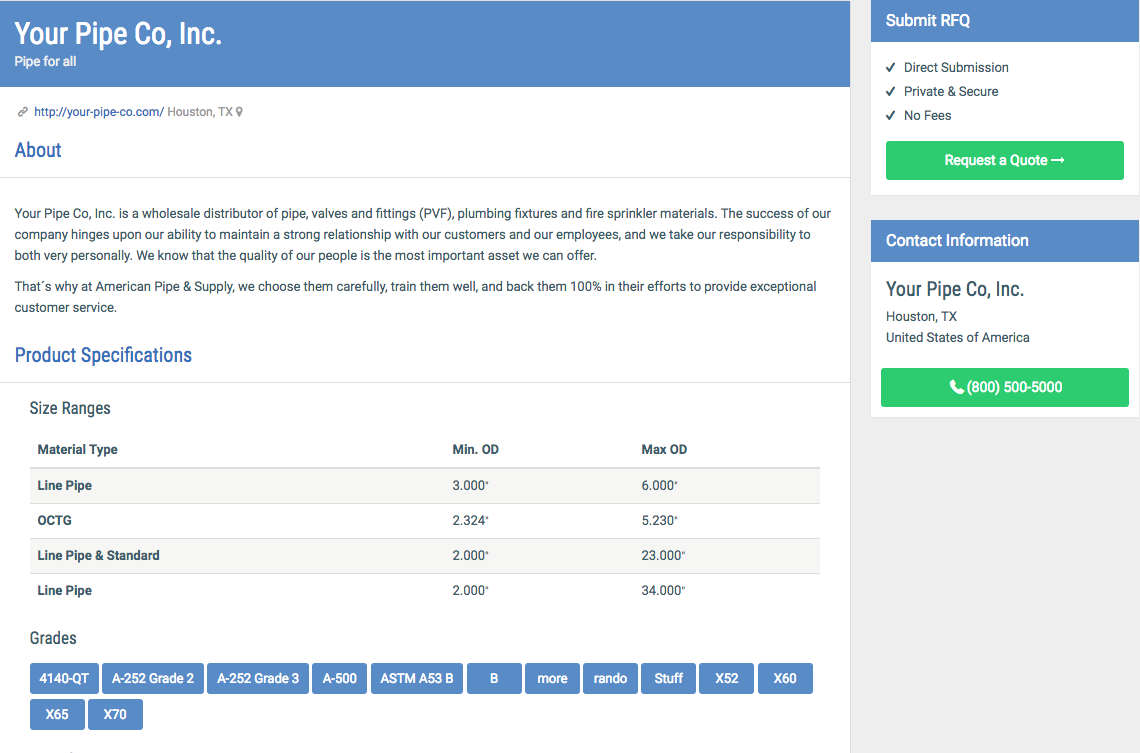Choose the A-252 Grade 3 tag

pyautogui.click(x=258, y=678)
